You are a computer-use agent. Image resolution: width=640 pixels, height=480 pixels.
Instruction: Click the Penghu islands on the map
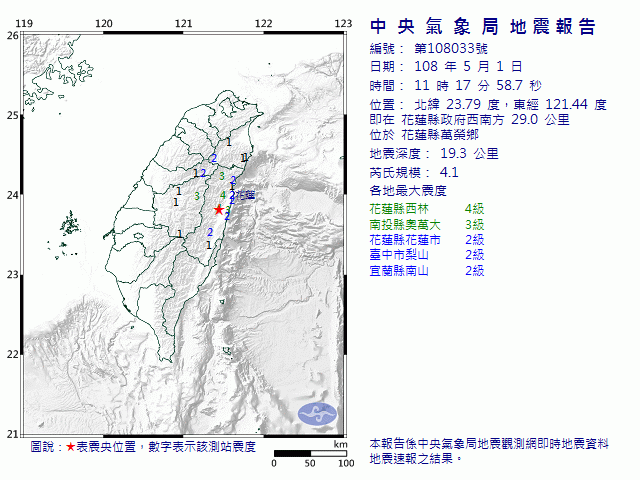(70, 224)
